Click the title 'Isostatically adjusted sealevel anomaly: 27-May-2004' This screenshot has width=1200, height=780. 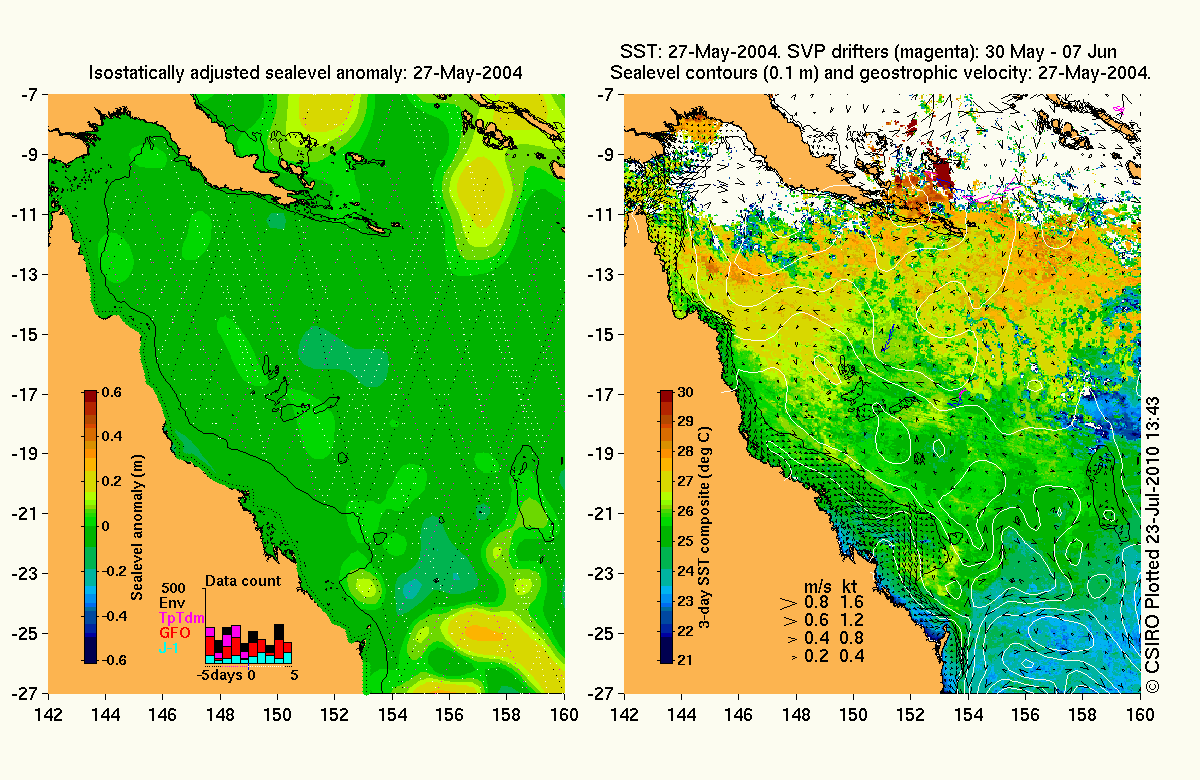[x=306, y=73]
